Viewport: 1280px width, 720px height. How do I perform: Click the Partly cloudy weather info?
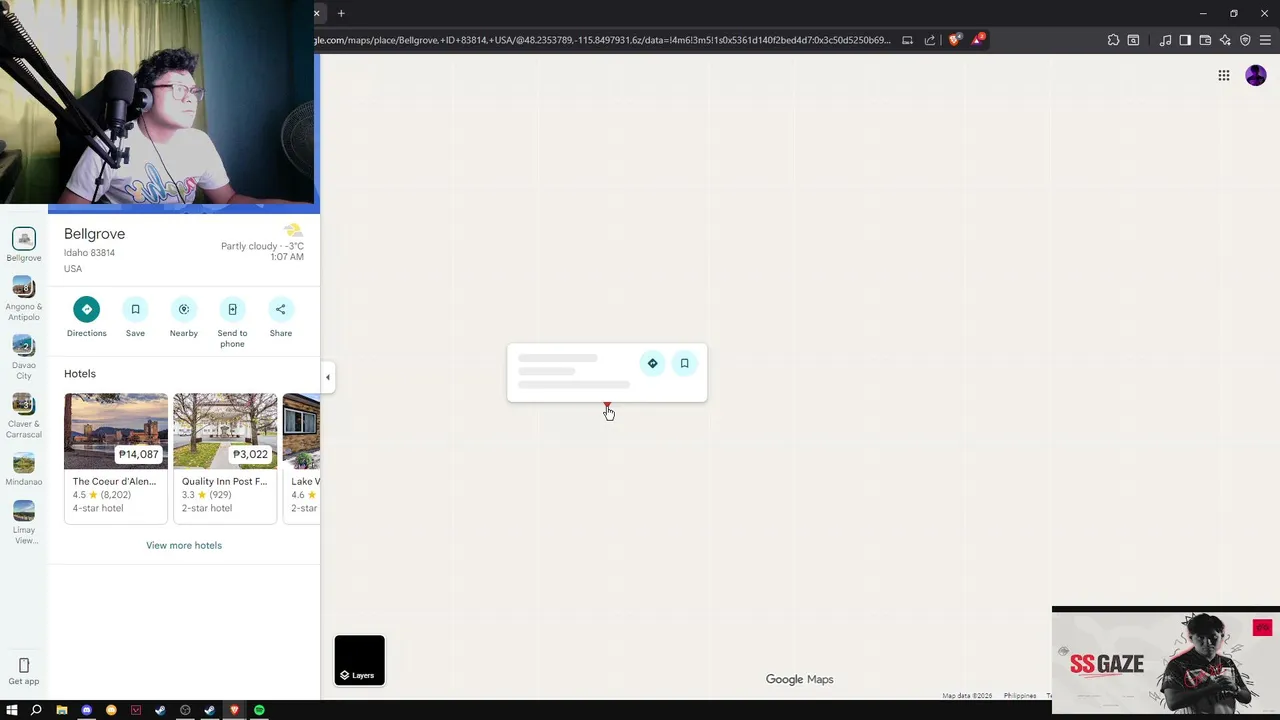click(x=262, y=244)
